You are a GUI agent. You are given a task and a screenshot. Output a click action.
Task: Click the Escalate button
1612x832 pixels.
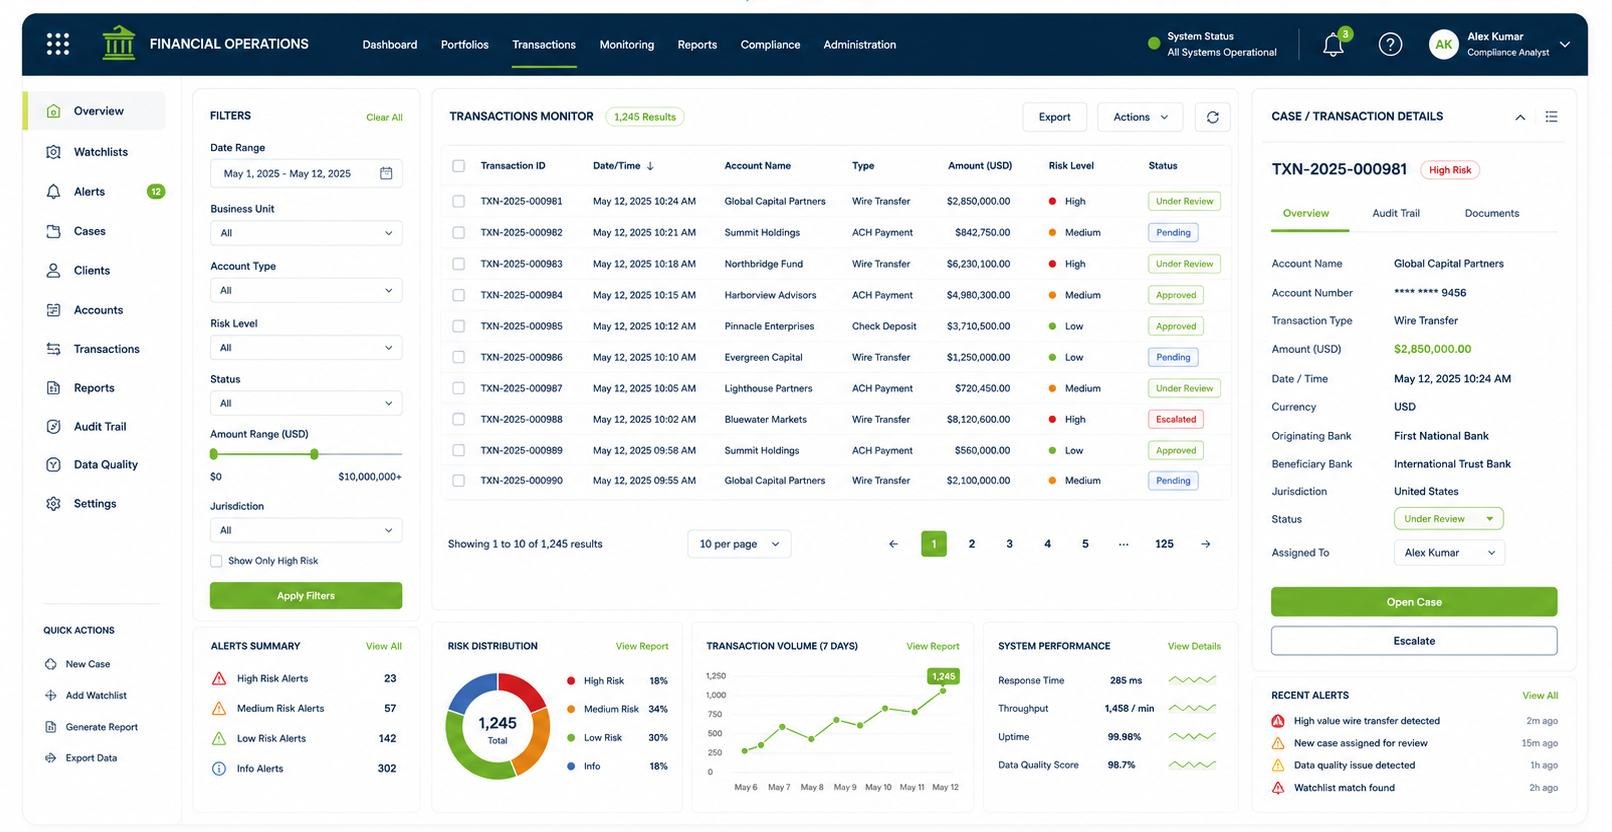point(1414,641)
